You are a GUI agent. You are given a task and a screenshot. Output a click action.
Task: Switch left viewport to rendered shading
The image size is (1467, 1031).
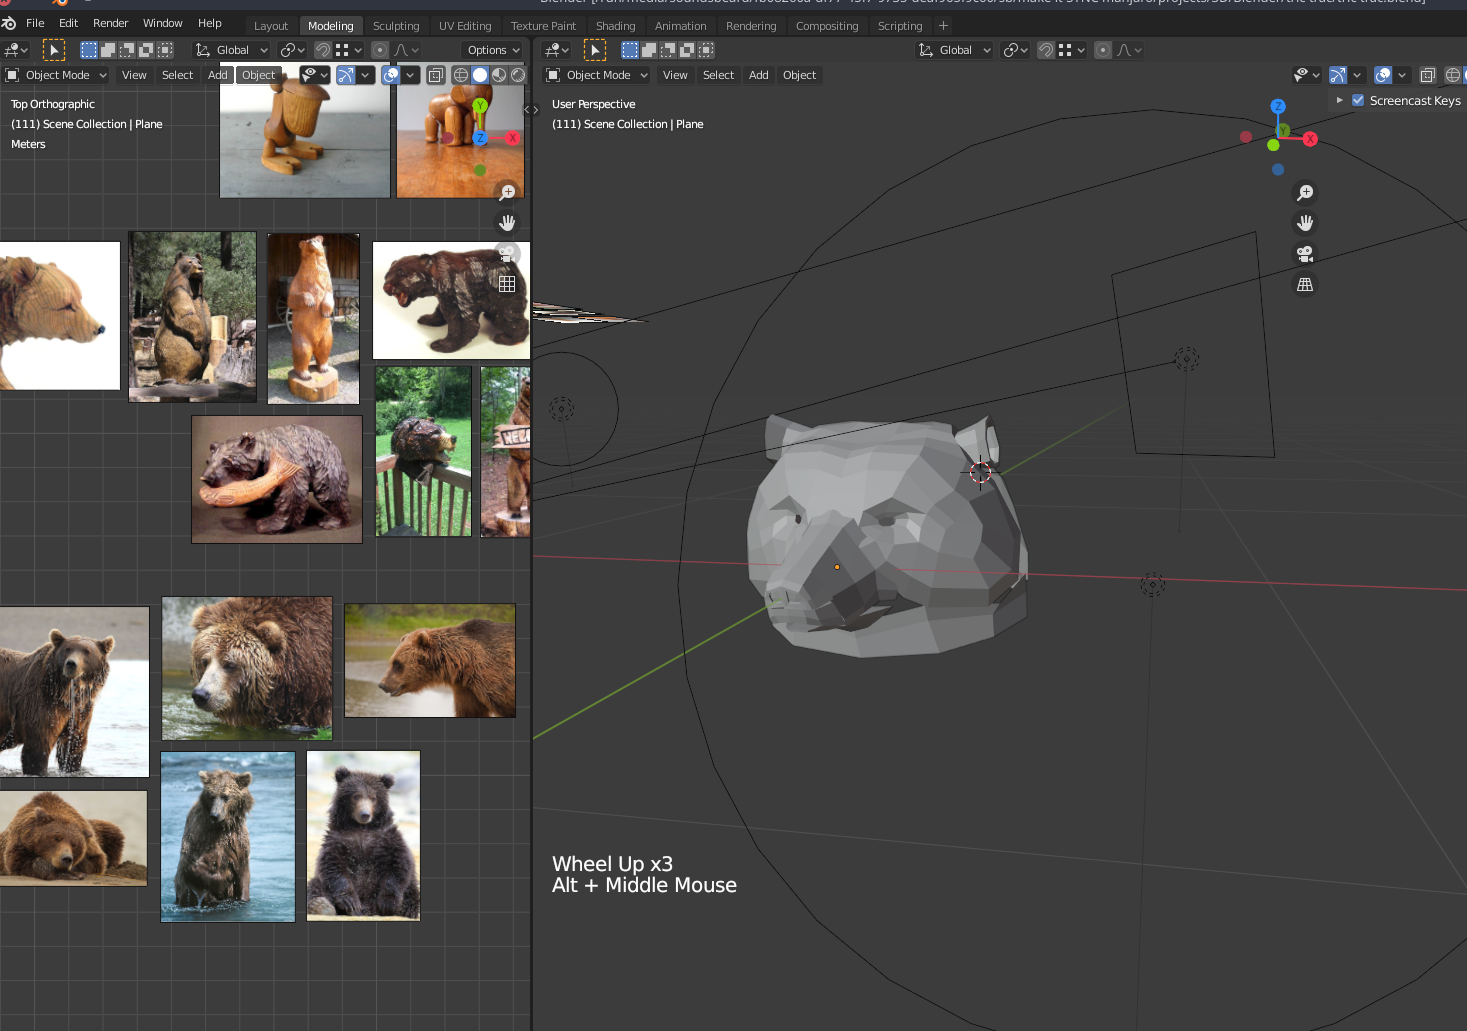click(518, 75)
